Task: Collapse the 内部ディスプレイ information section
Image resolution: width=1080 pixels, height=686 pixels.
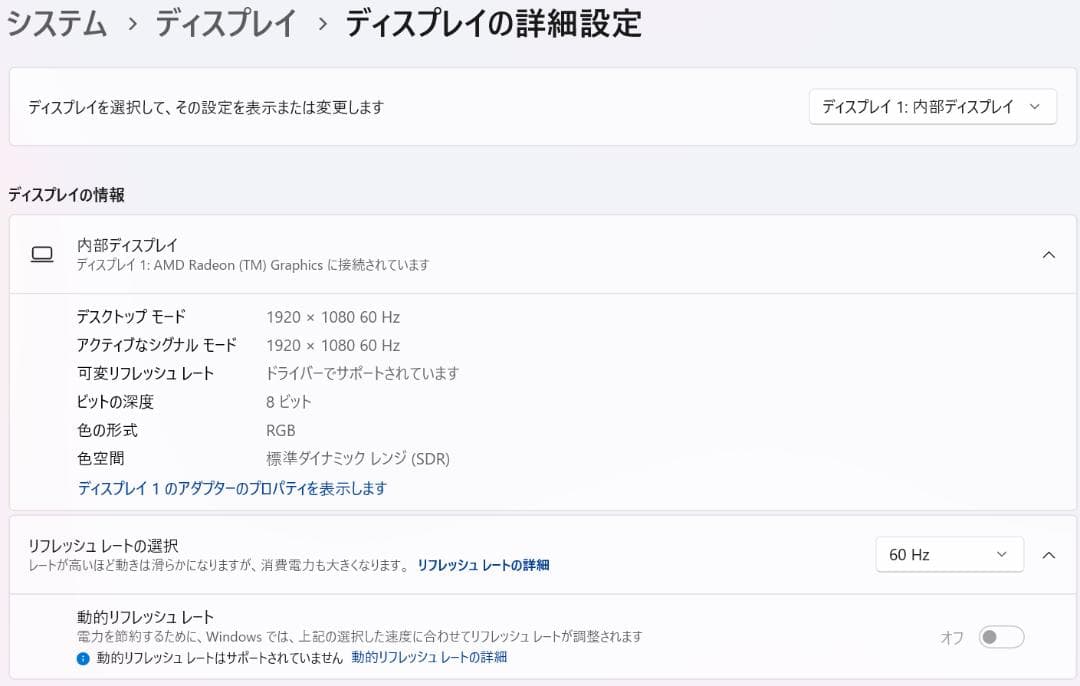Action: tap(1048, 254)
